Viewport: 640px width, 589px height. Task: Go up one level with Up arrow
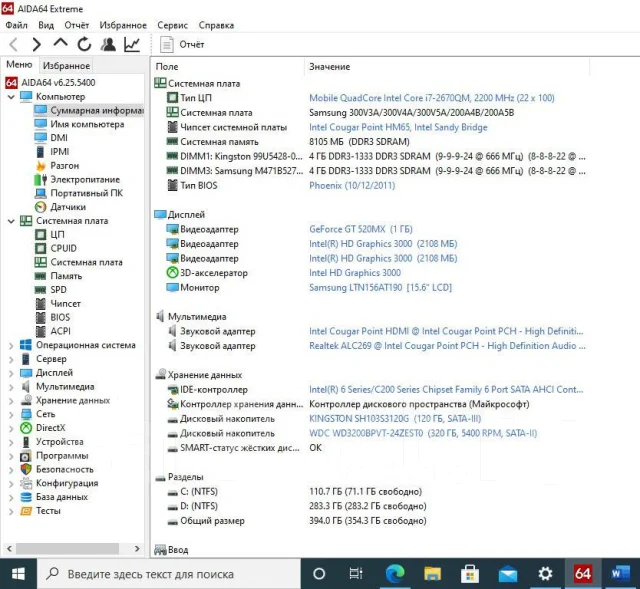(x=60, y=43)
